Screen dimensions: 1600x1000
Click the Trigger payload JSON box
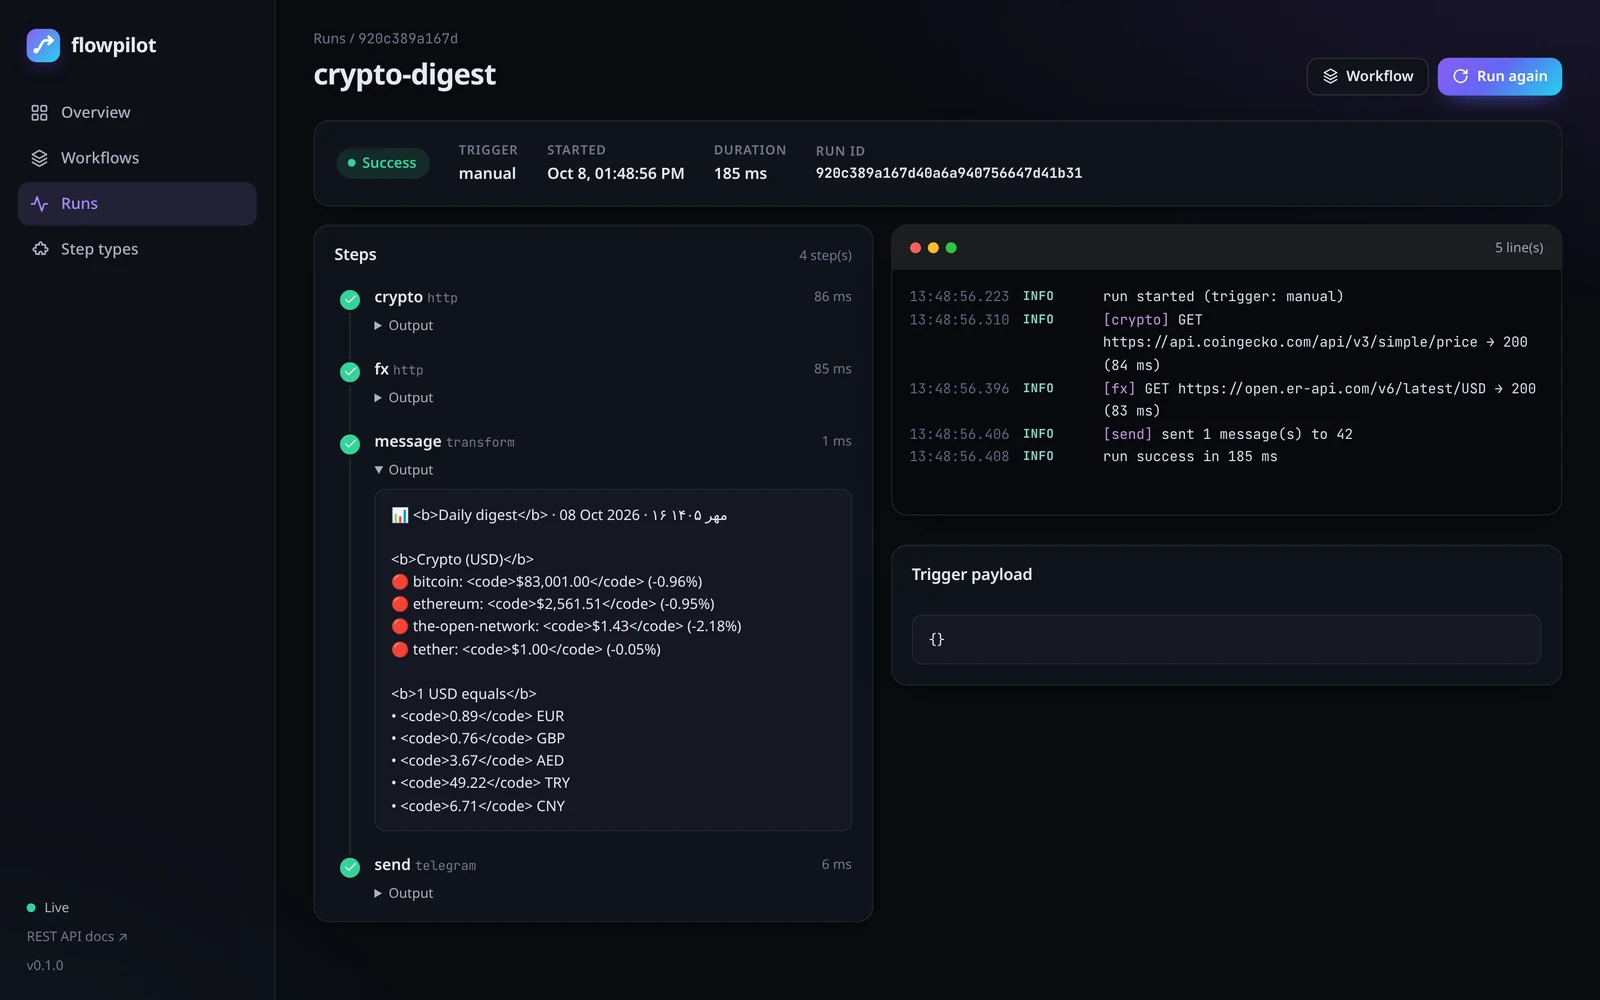[1226, 640]
